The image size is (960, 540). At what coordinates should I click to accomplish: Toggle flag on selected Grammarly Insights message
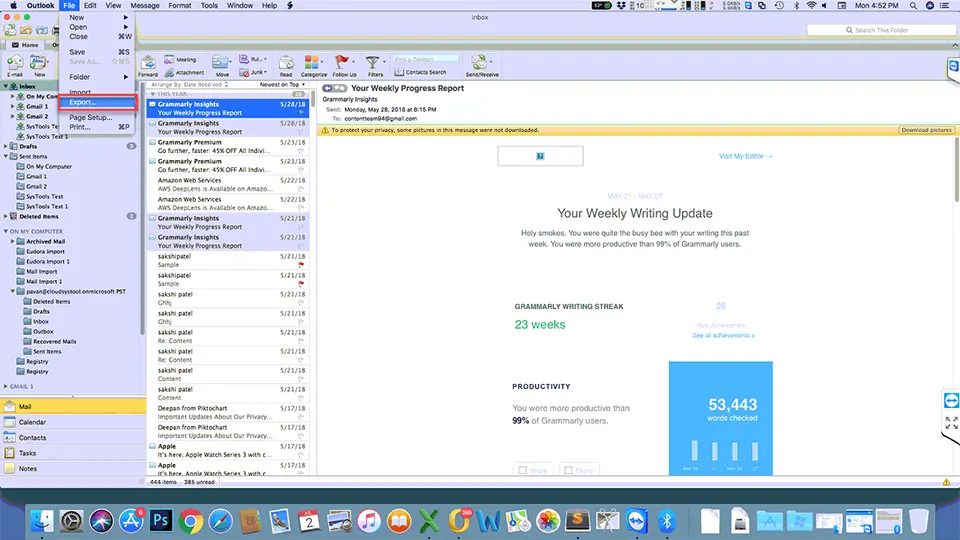pyautogui.click(x=301, y=113)
